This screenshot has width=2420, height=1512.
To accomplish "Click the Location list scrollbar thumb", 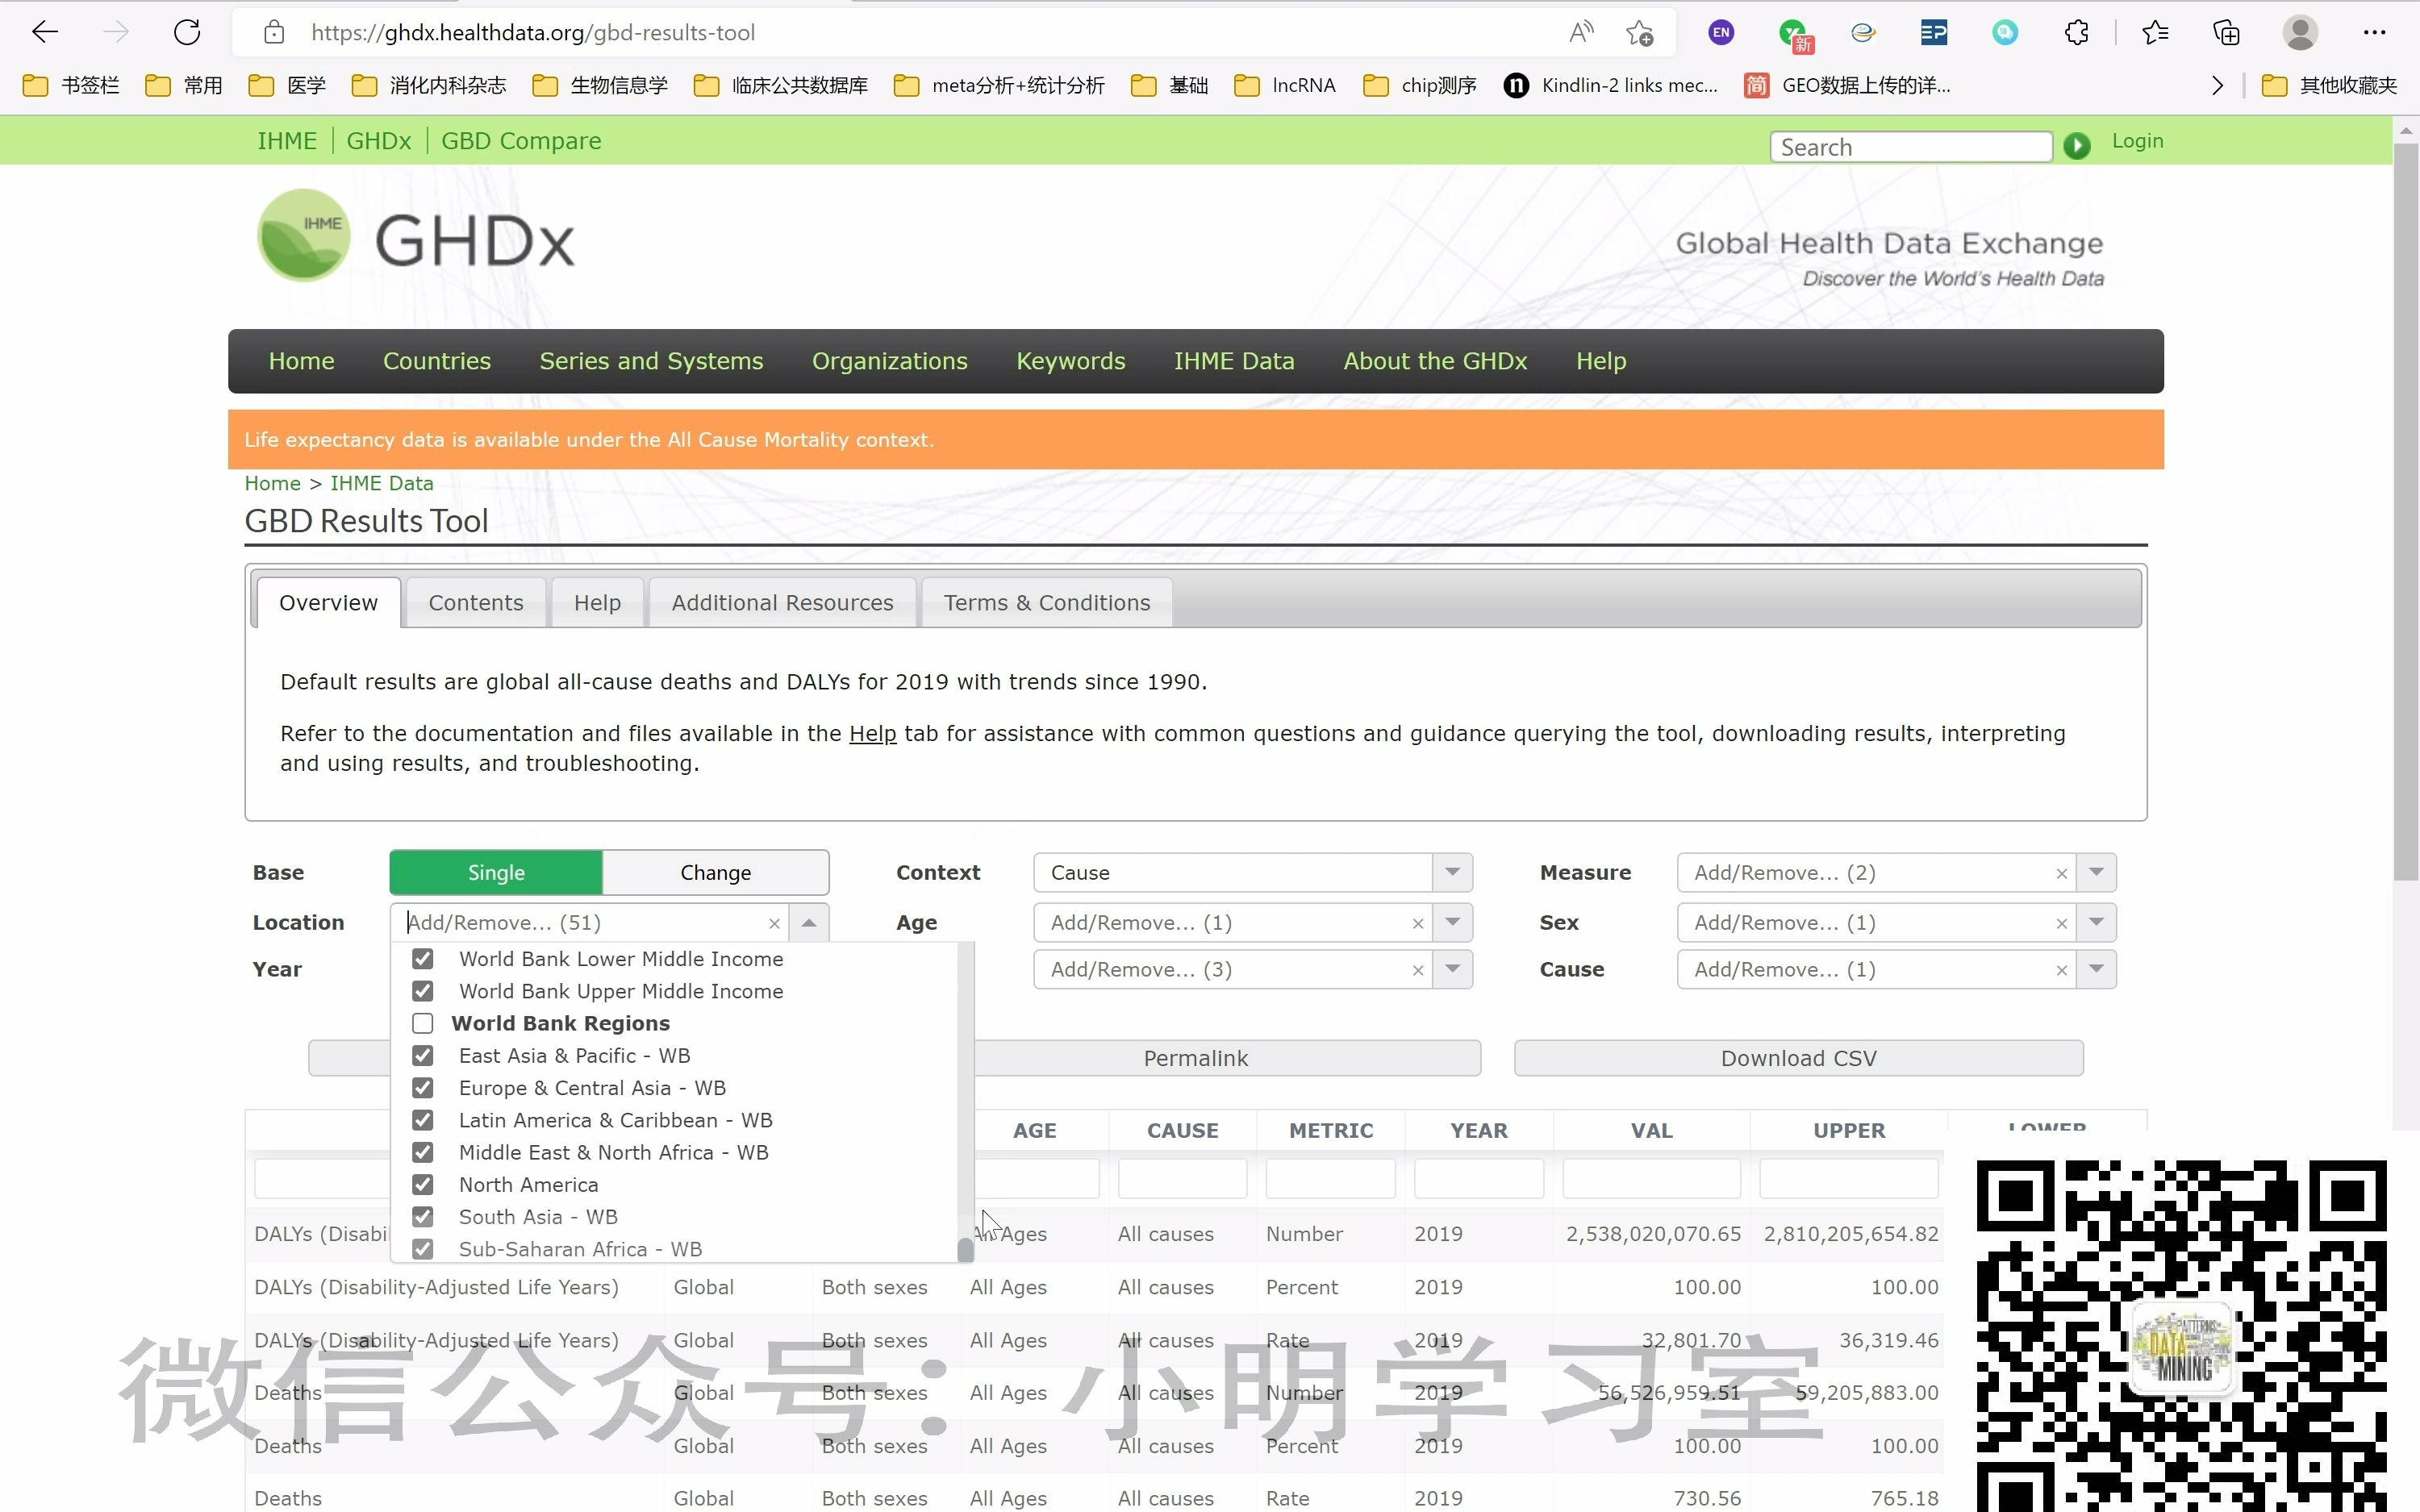I will pos(965,1250).
